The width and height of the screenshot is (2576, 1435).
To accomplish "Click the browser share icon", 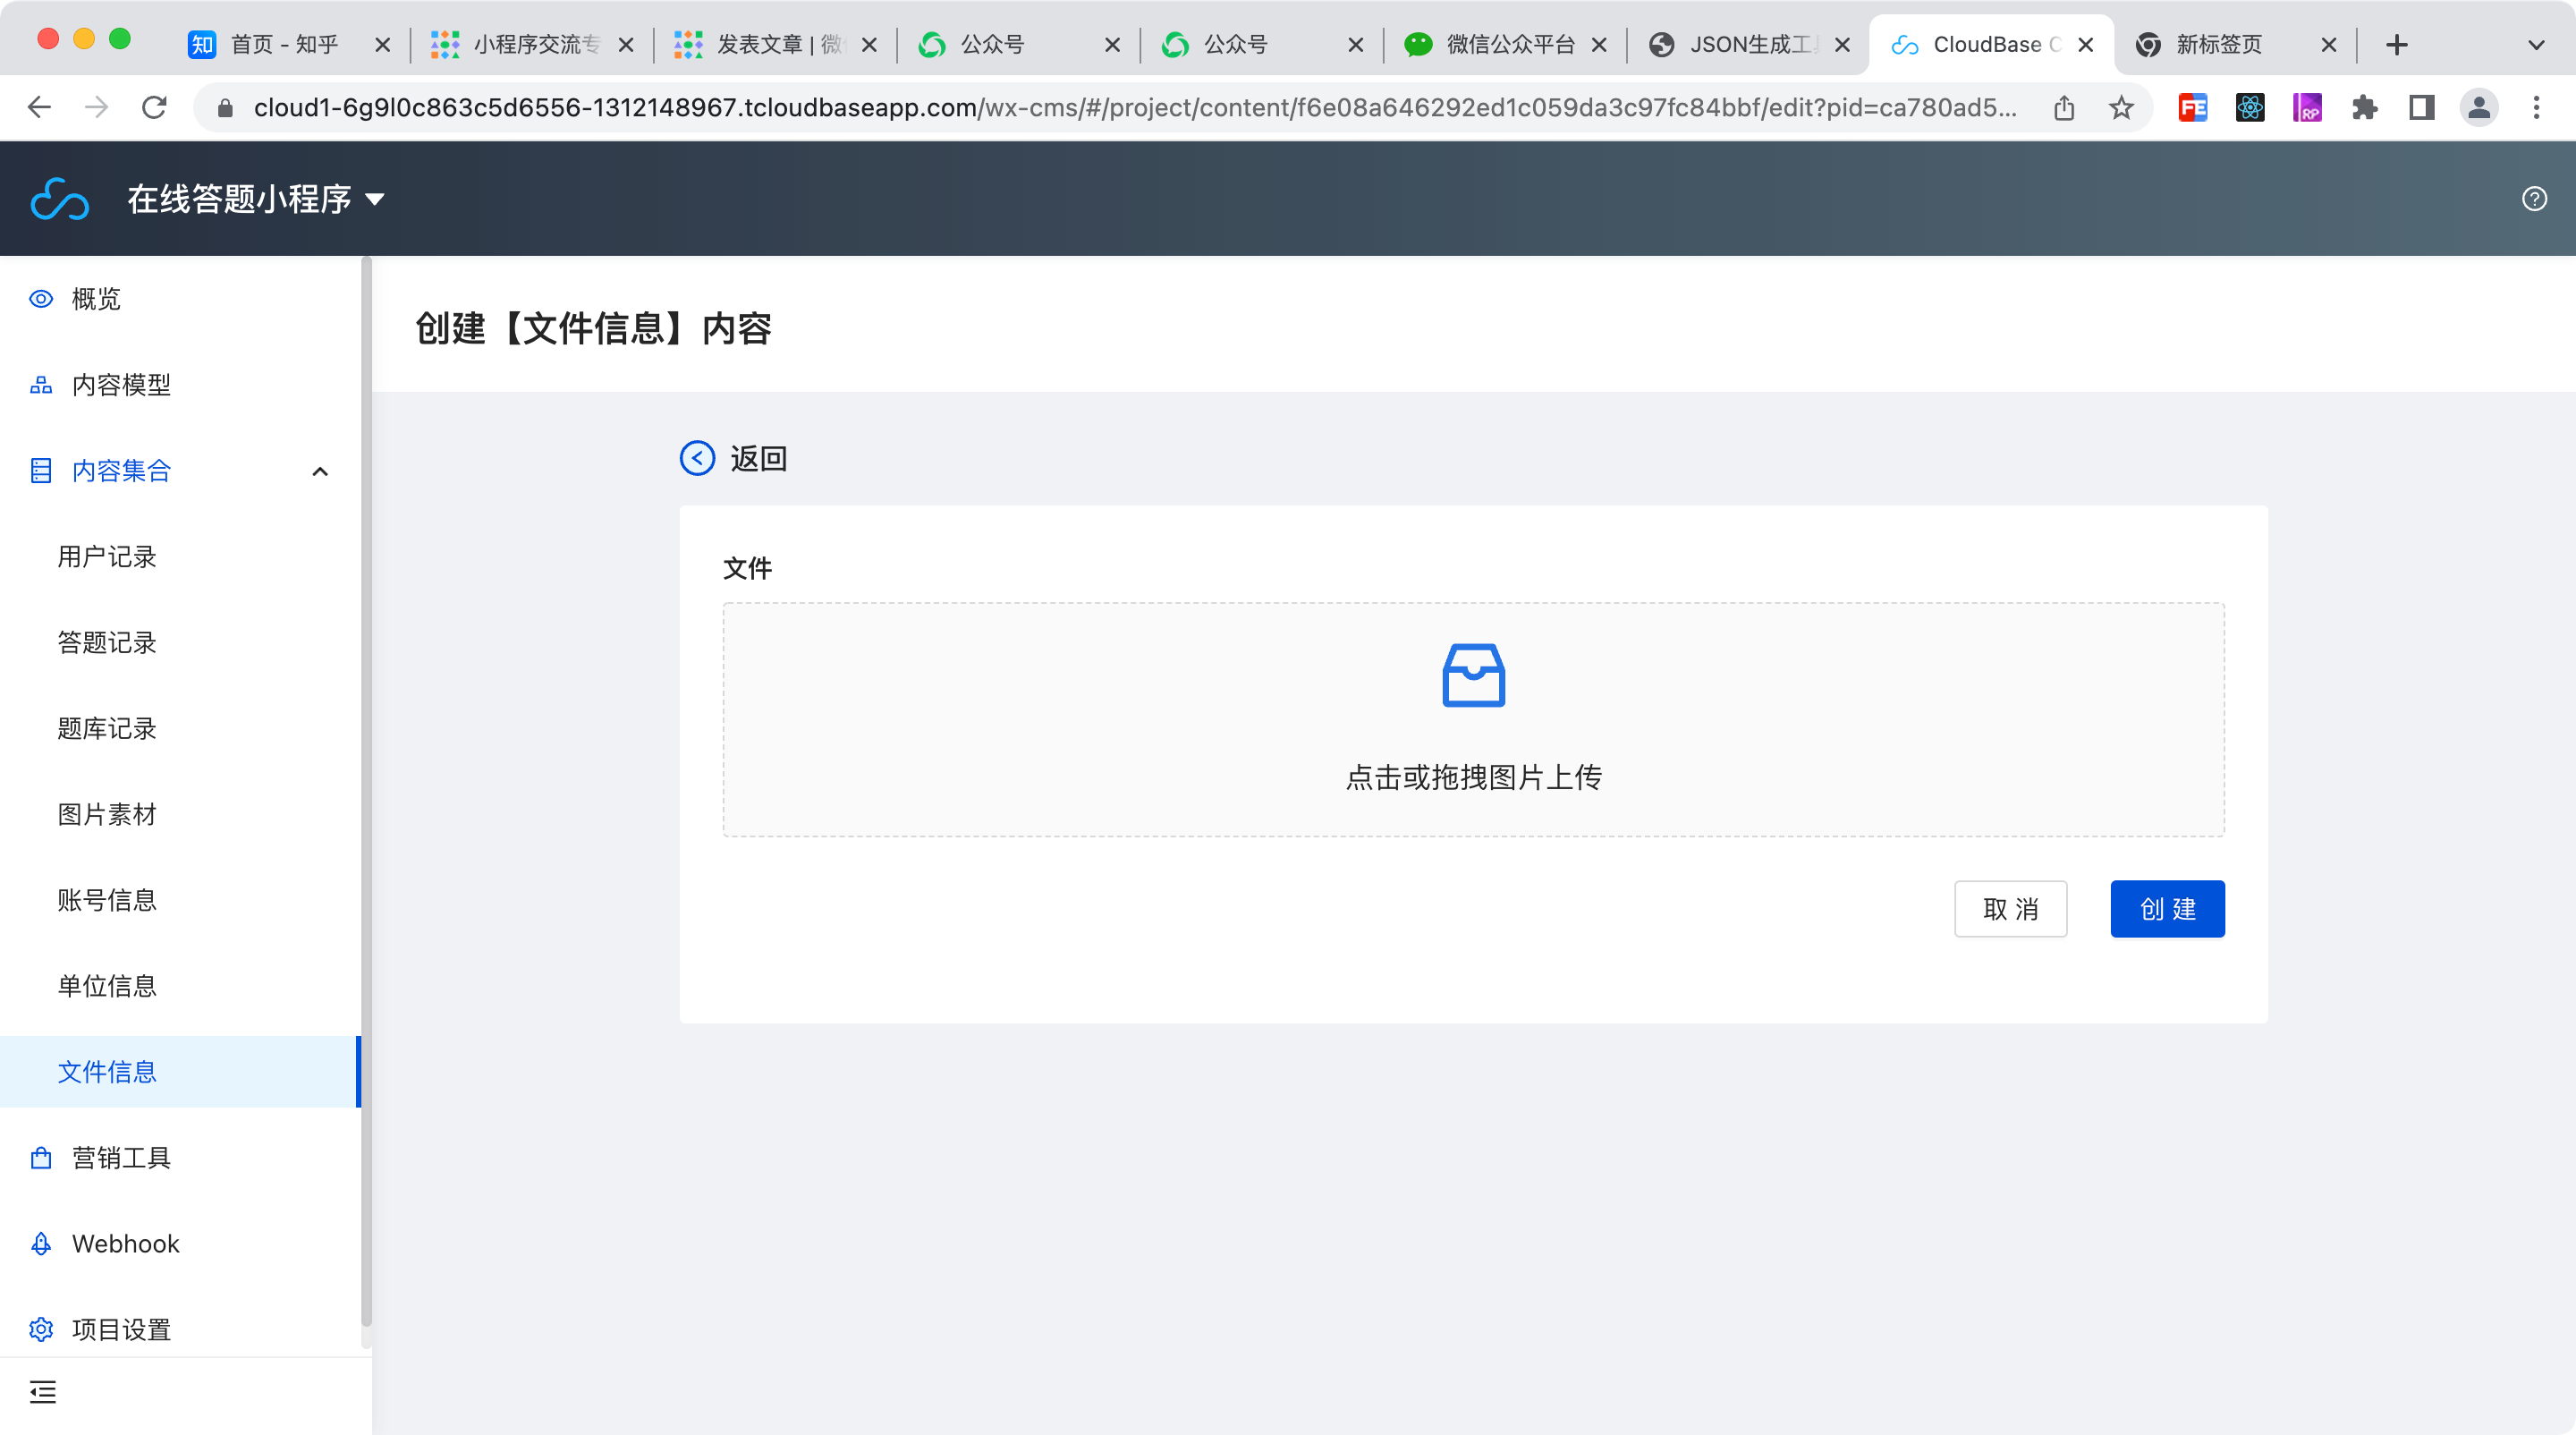I will 2064,107.
